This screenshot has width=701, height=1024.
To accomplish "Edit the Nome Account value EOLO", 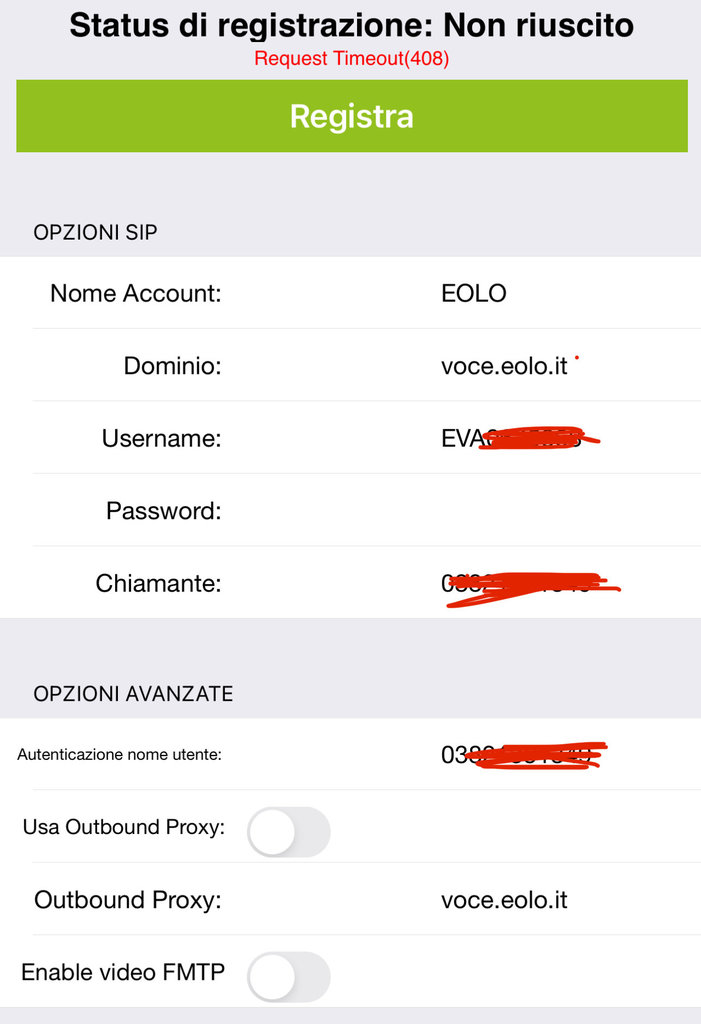I will click(x=474, y=293).
